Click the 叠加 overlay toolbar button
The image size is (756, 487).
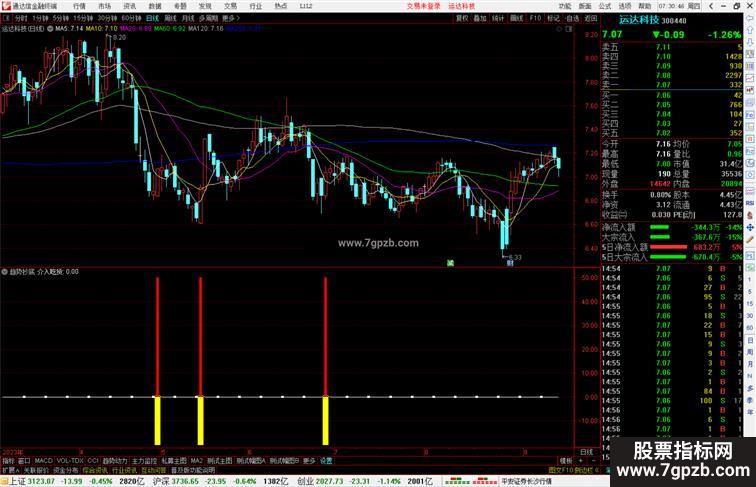(x=480, y=18)
